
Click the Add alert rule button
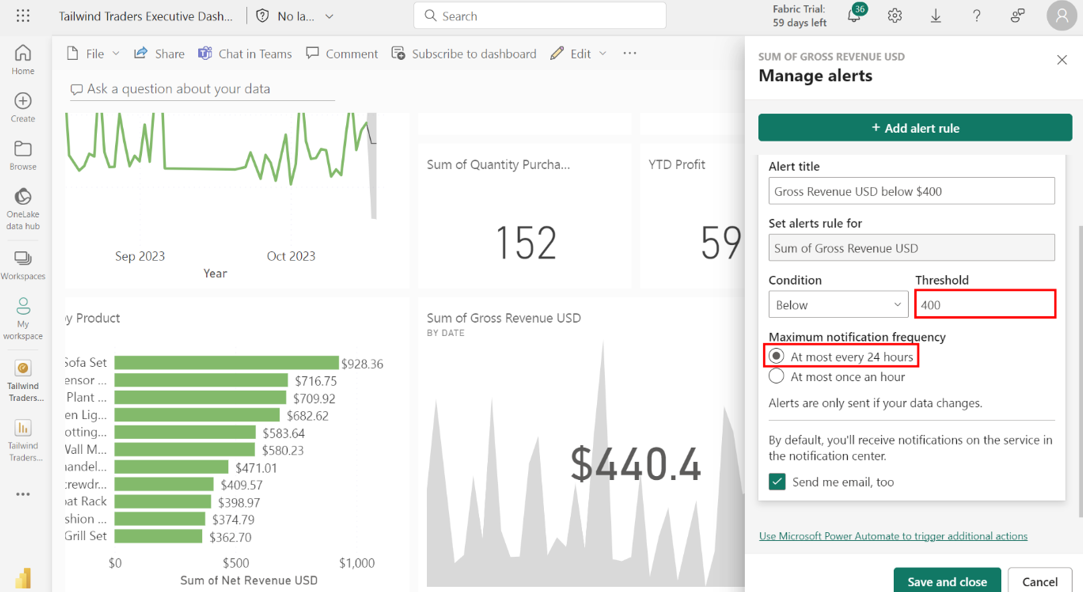[x=915, y=128]
